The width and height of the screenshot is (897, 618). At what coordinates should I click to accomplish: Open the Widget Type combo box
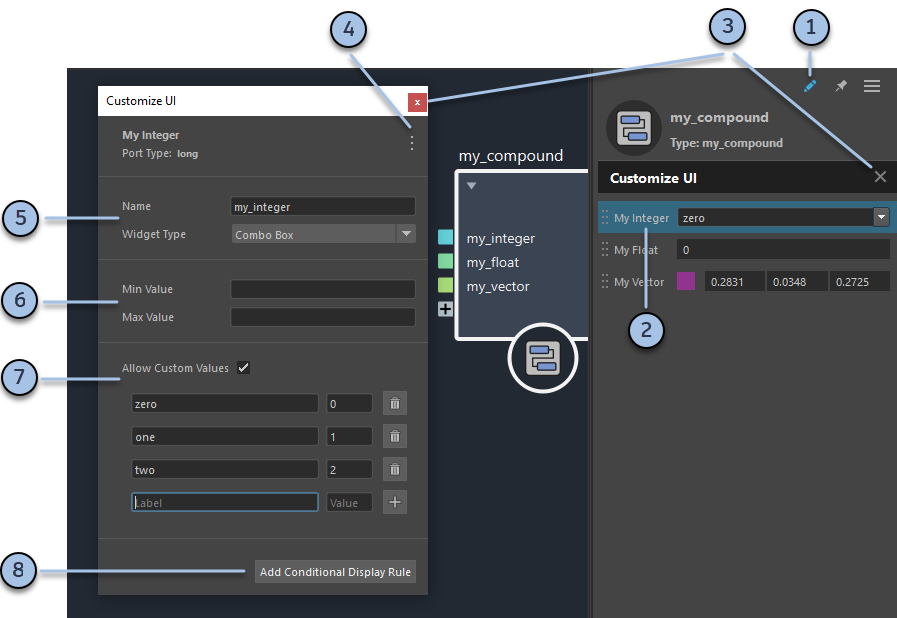coord(407,233)
